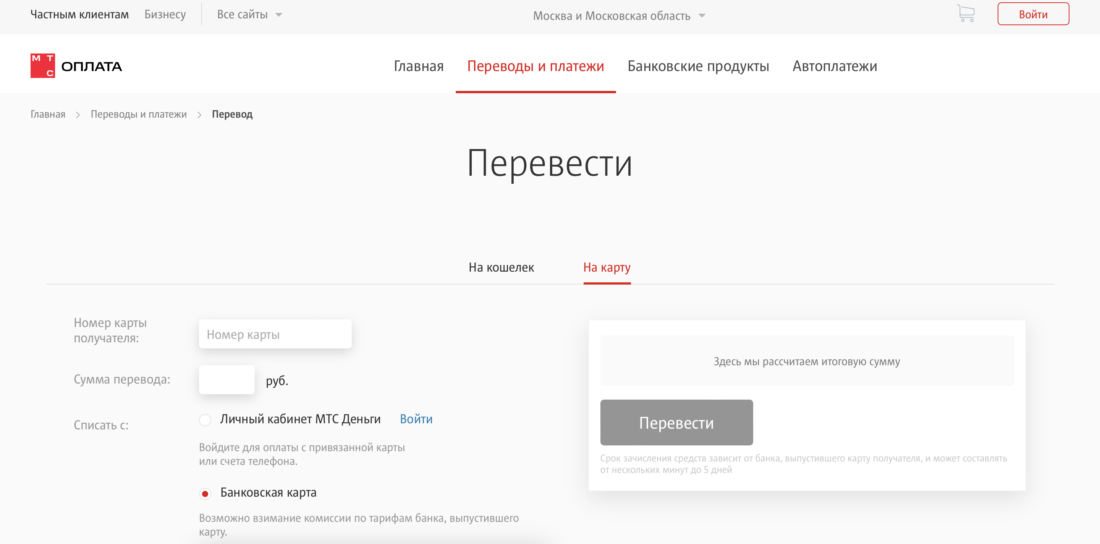The width and height of the screenshot is (1100, 544).
Task: Switch to the Бизнесу section link
Action: coord(165,15)
